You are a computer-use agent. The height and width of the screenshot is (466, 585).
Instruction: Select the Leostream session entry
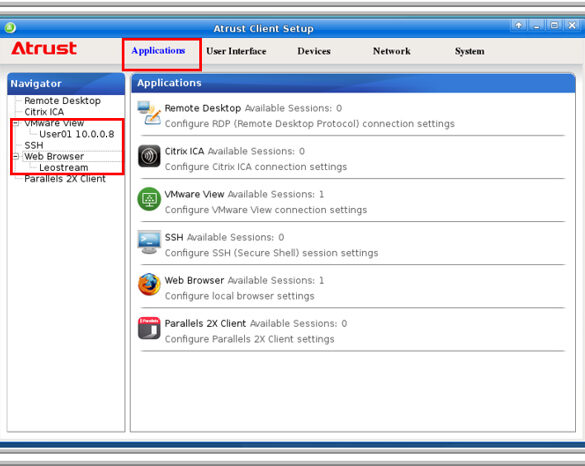pyautogui.click(x=64, y=168)
